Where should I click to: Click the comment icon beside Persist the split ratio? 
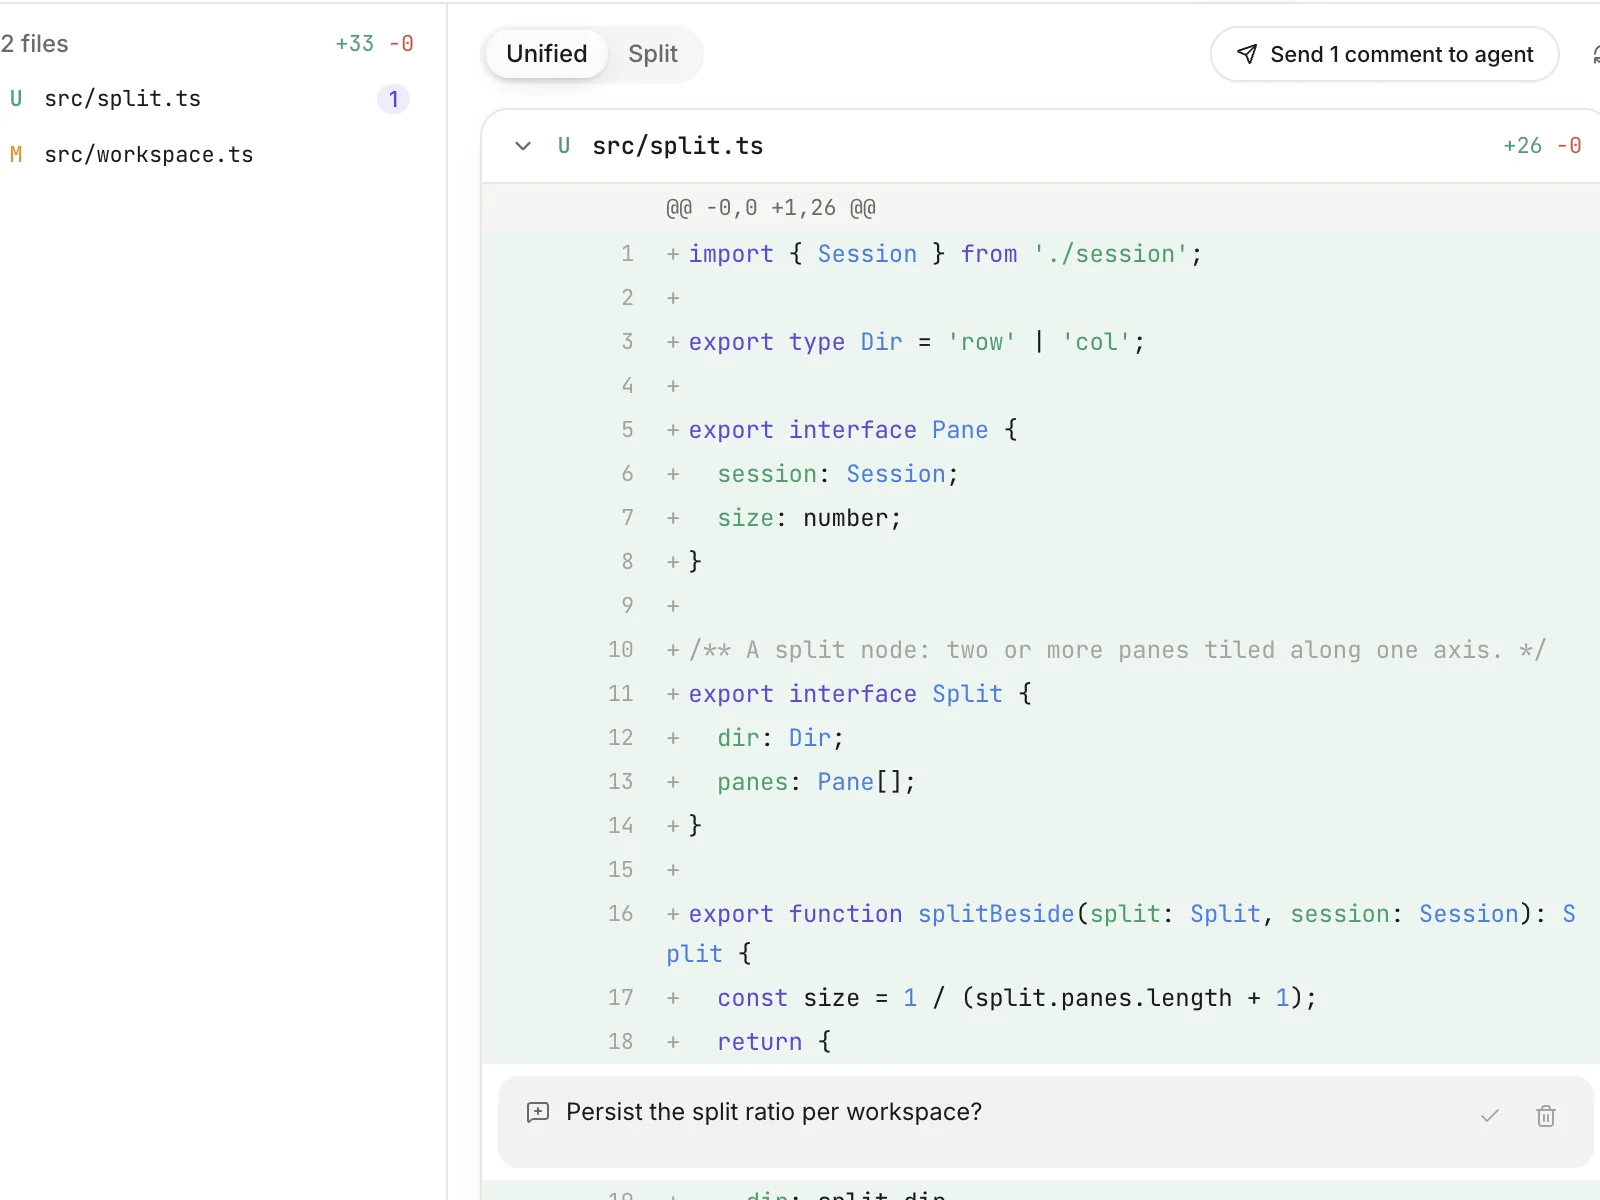[x=538, y=1113]
